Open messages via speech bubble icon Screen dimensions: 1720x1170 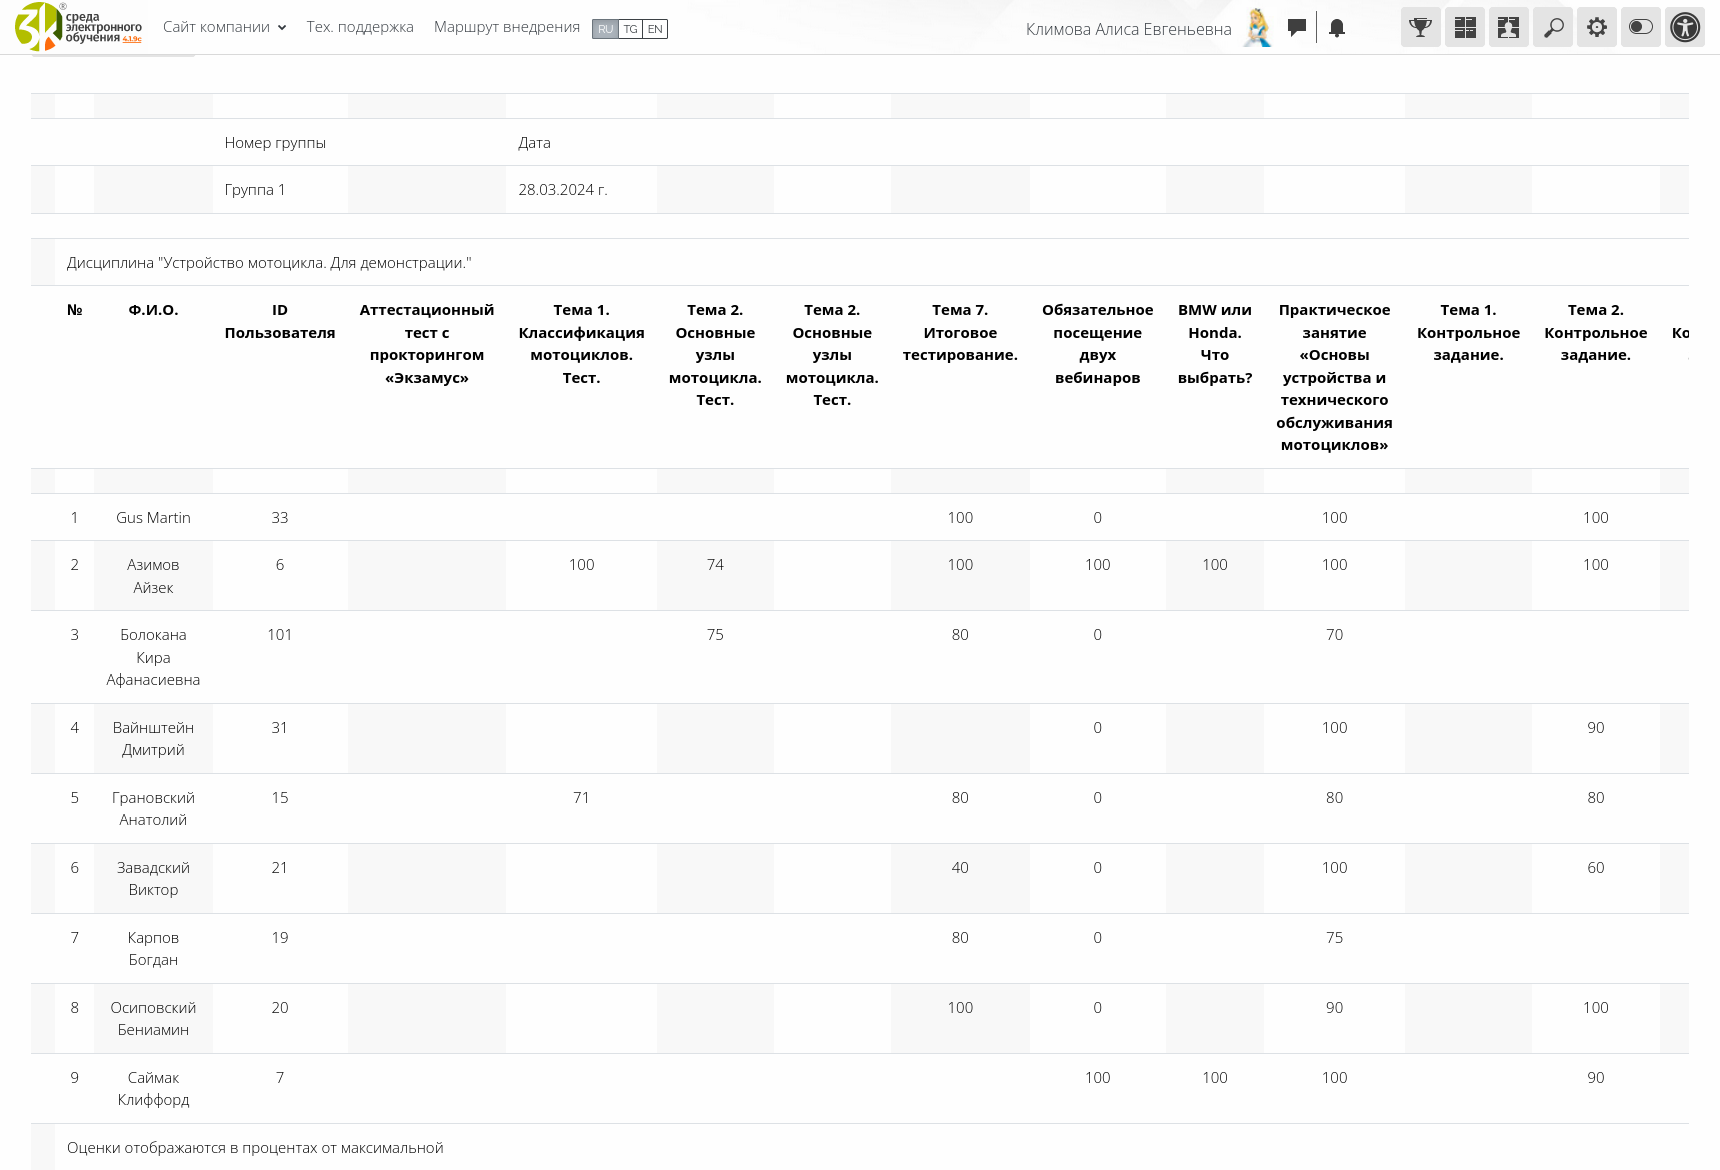[x=1296, y=28]
